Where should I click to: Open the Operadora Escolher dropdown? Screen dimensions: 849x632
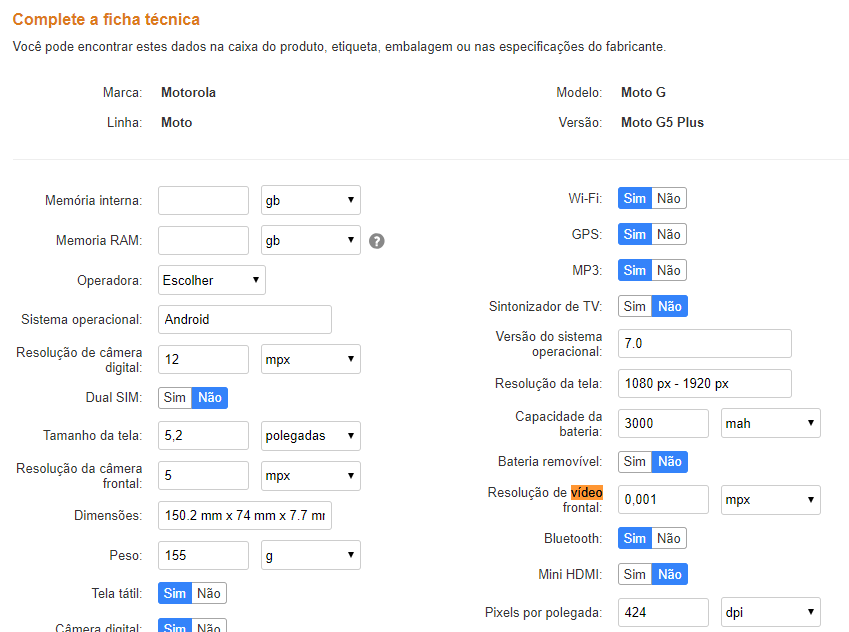coord(212,280)
